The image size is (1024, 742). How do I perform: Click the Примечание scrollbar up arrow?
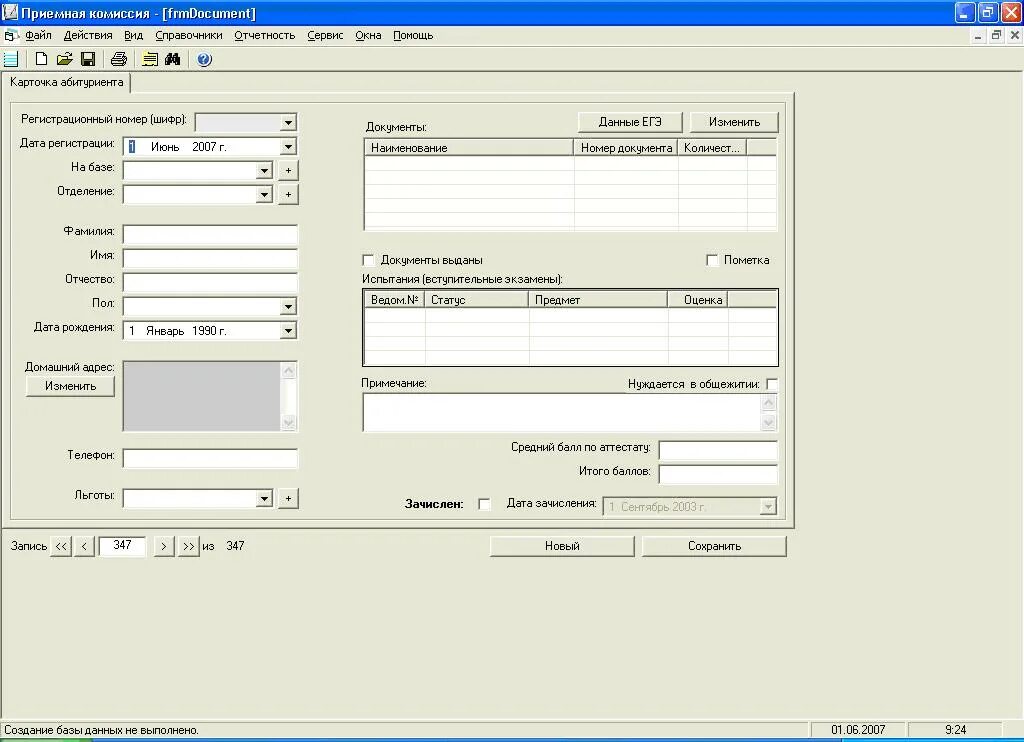pos(769,403)
